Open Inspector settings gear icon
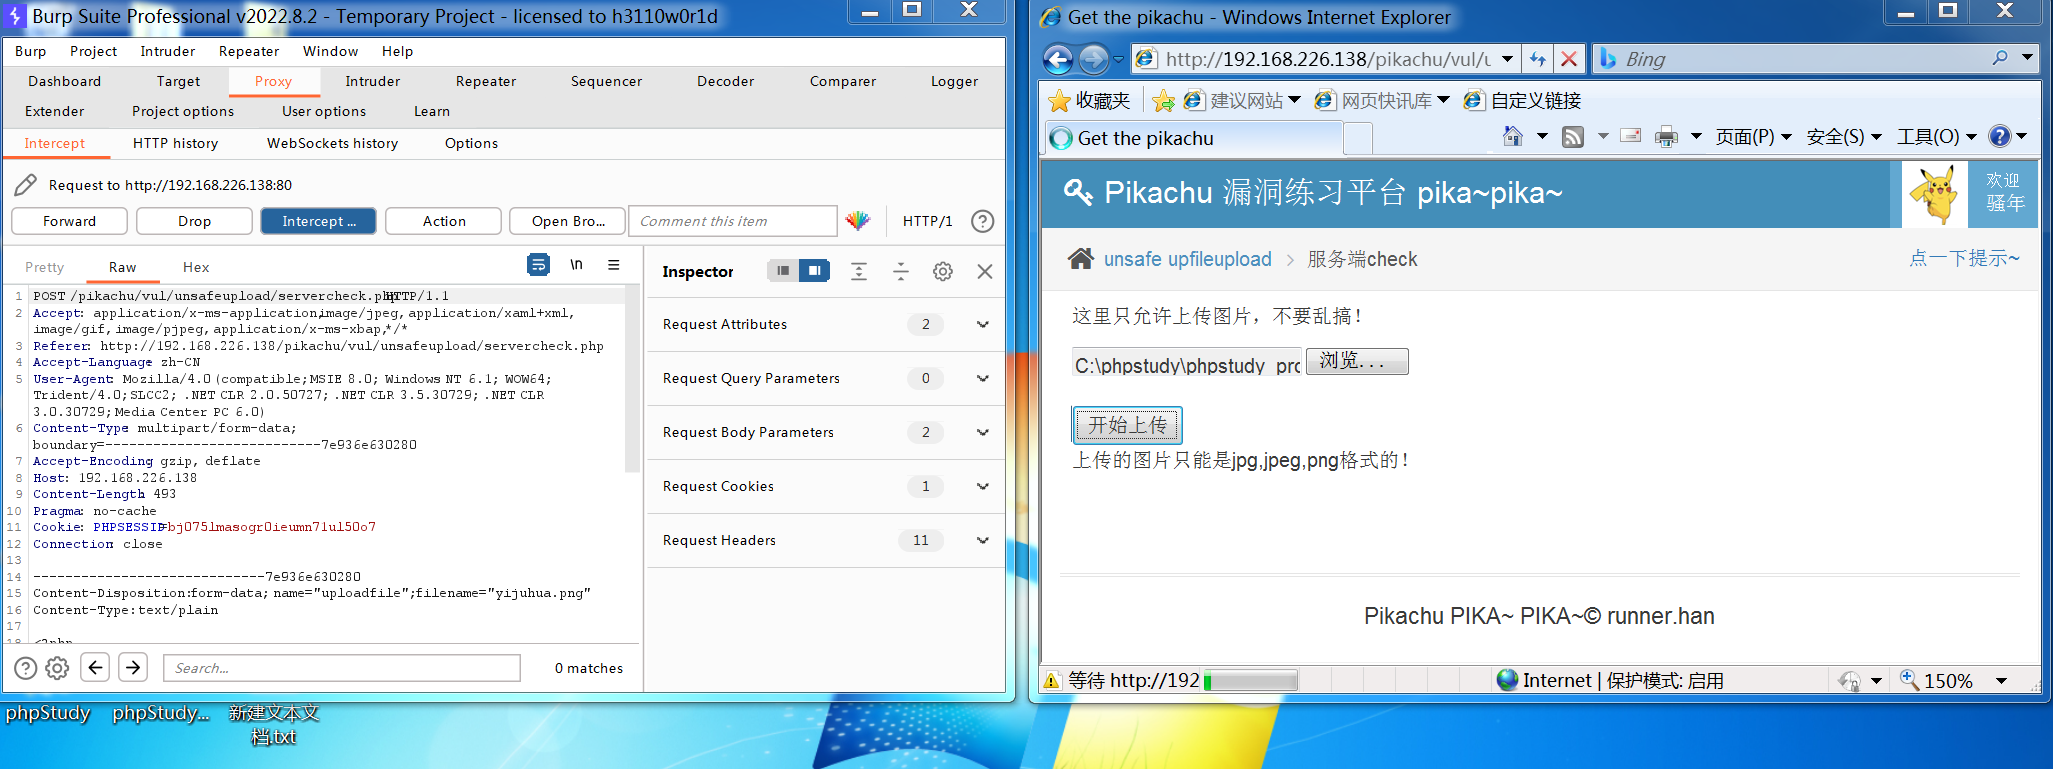This screenshot has width=2053, height=769. [x=943, y=271]
